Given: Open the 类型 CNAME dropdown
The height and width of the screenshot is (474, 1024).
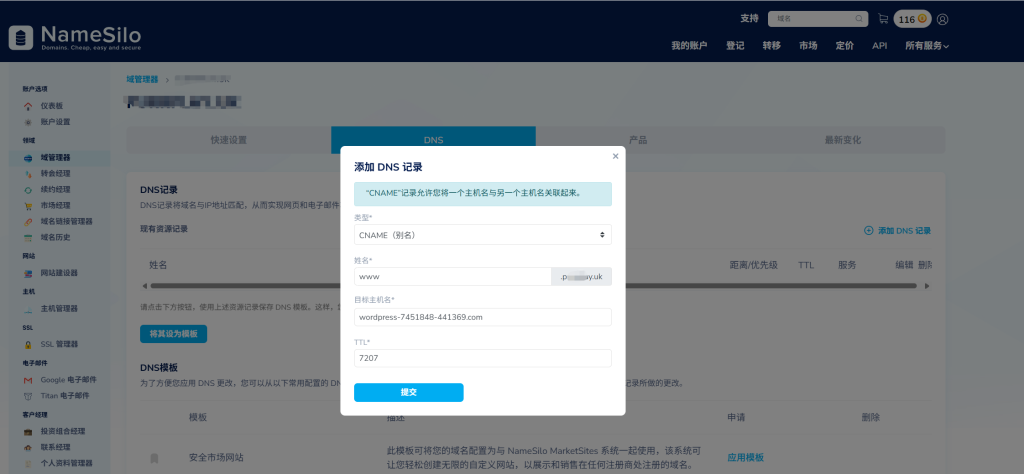Looking at the screenshot, I should pyautogui.click(x=483, y=235).
